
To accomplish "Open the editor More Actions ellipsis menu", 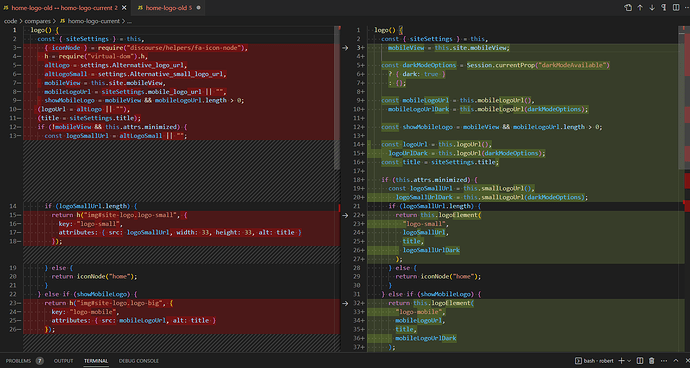I will [x=686, y=7].
